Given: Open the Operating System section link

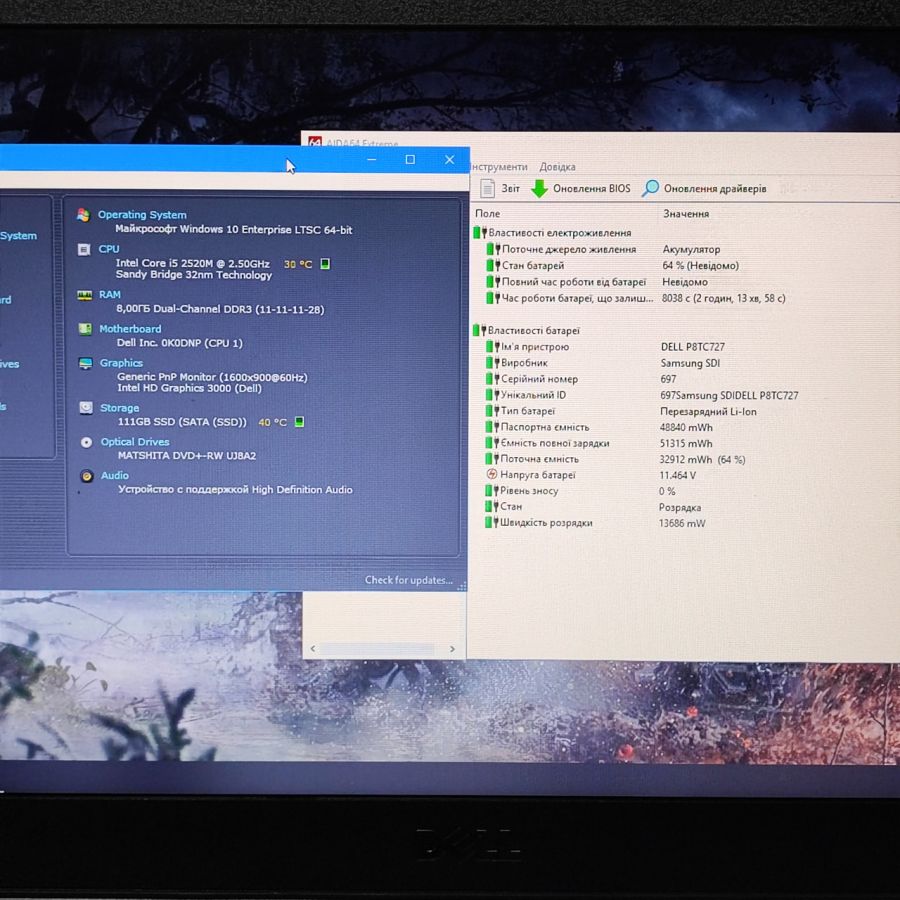Looking at the screenshot, I should coord(142,215).
